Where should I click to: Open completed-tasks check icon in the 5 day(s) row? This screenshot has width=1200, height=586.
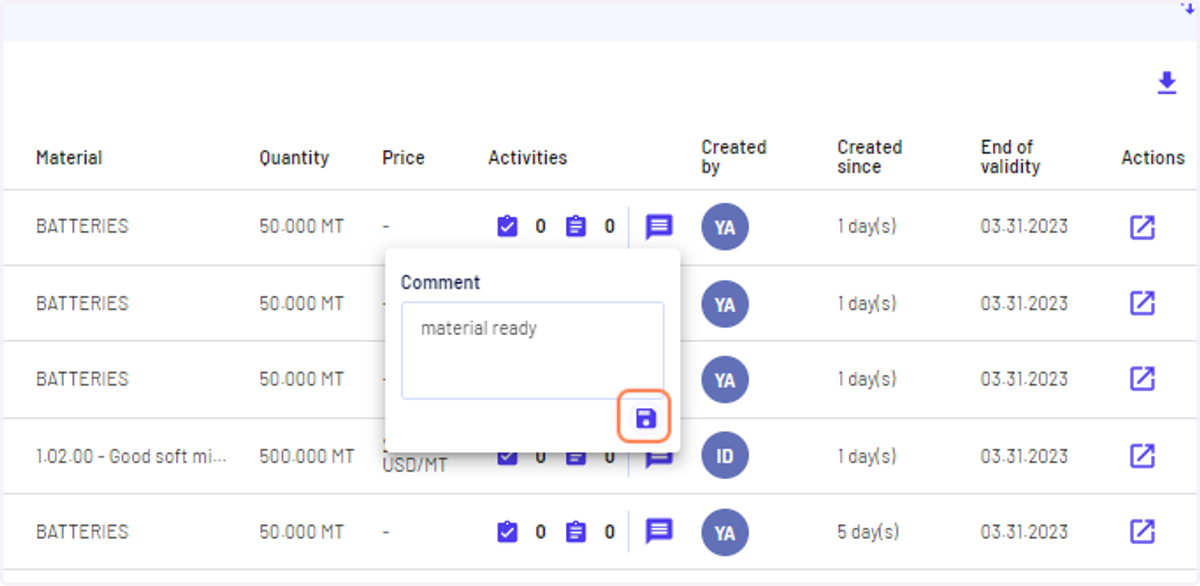click(x=508, y=532)
